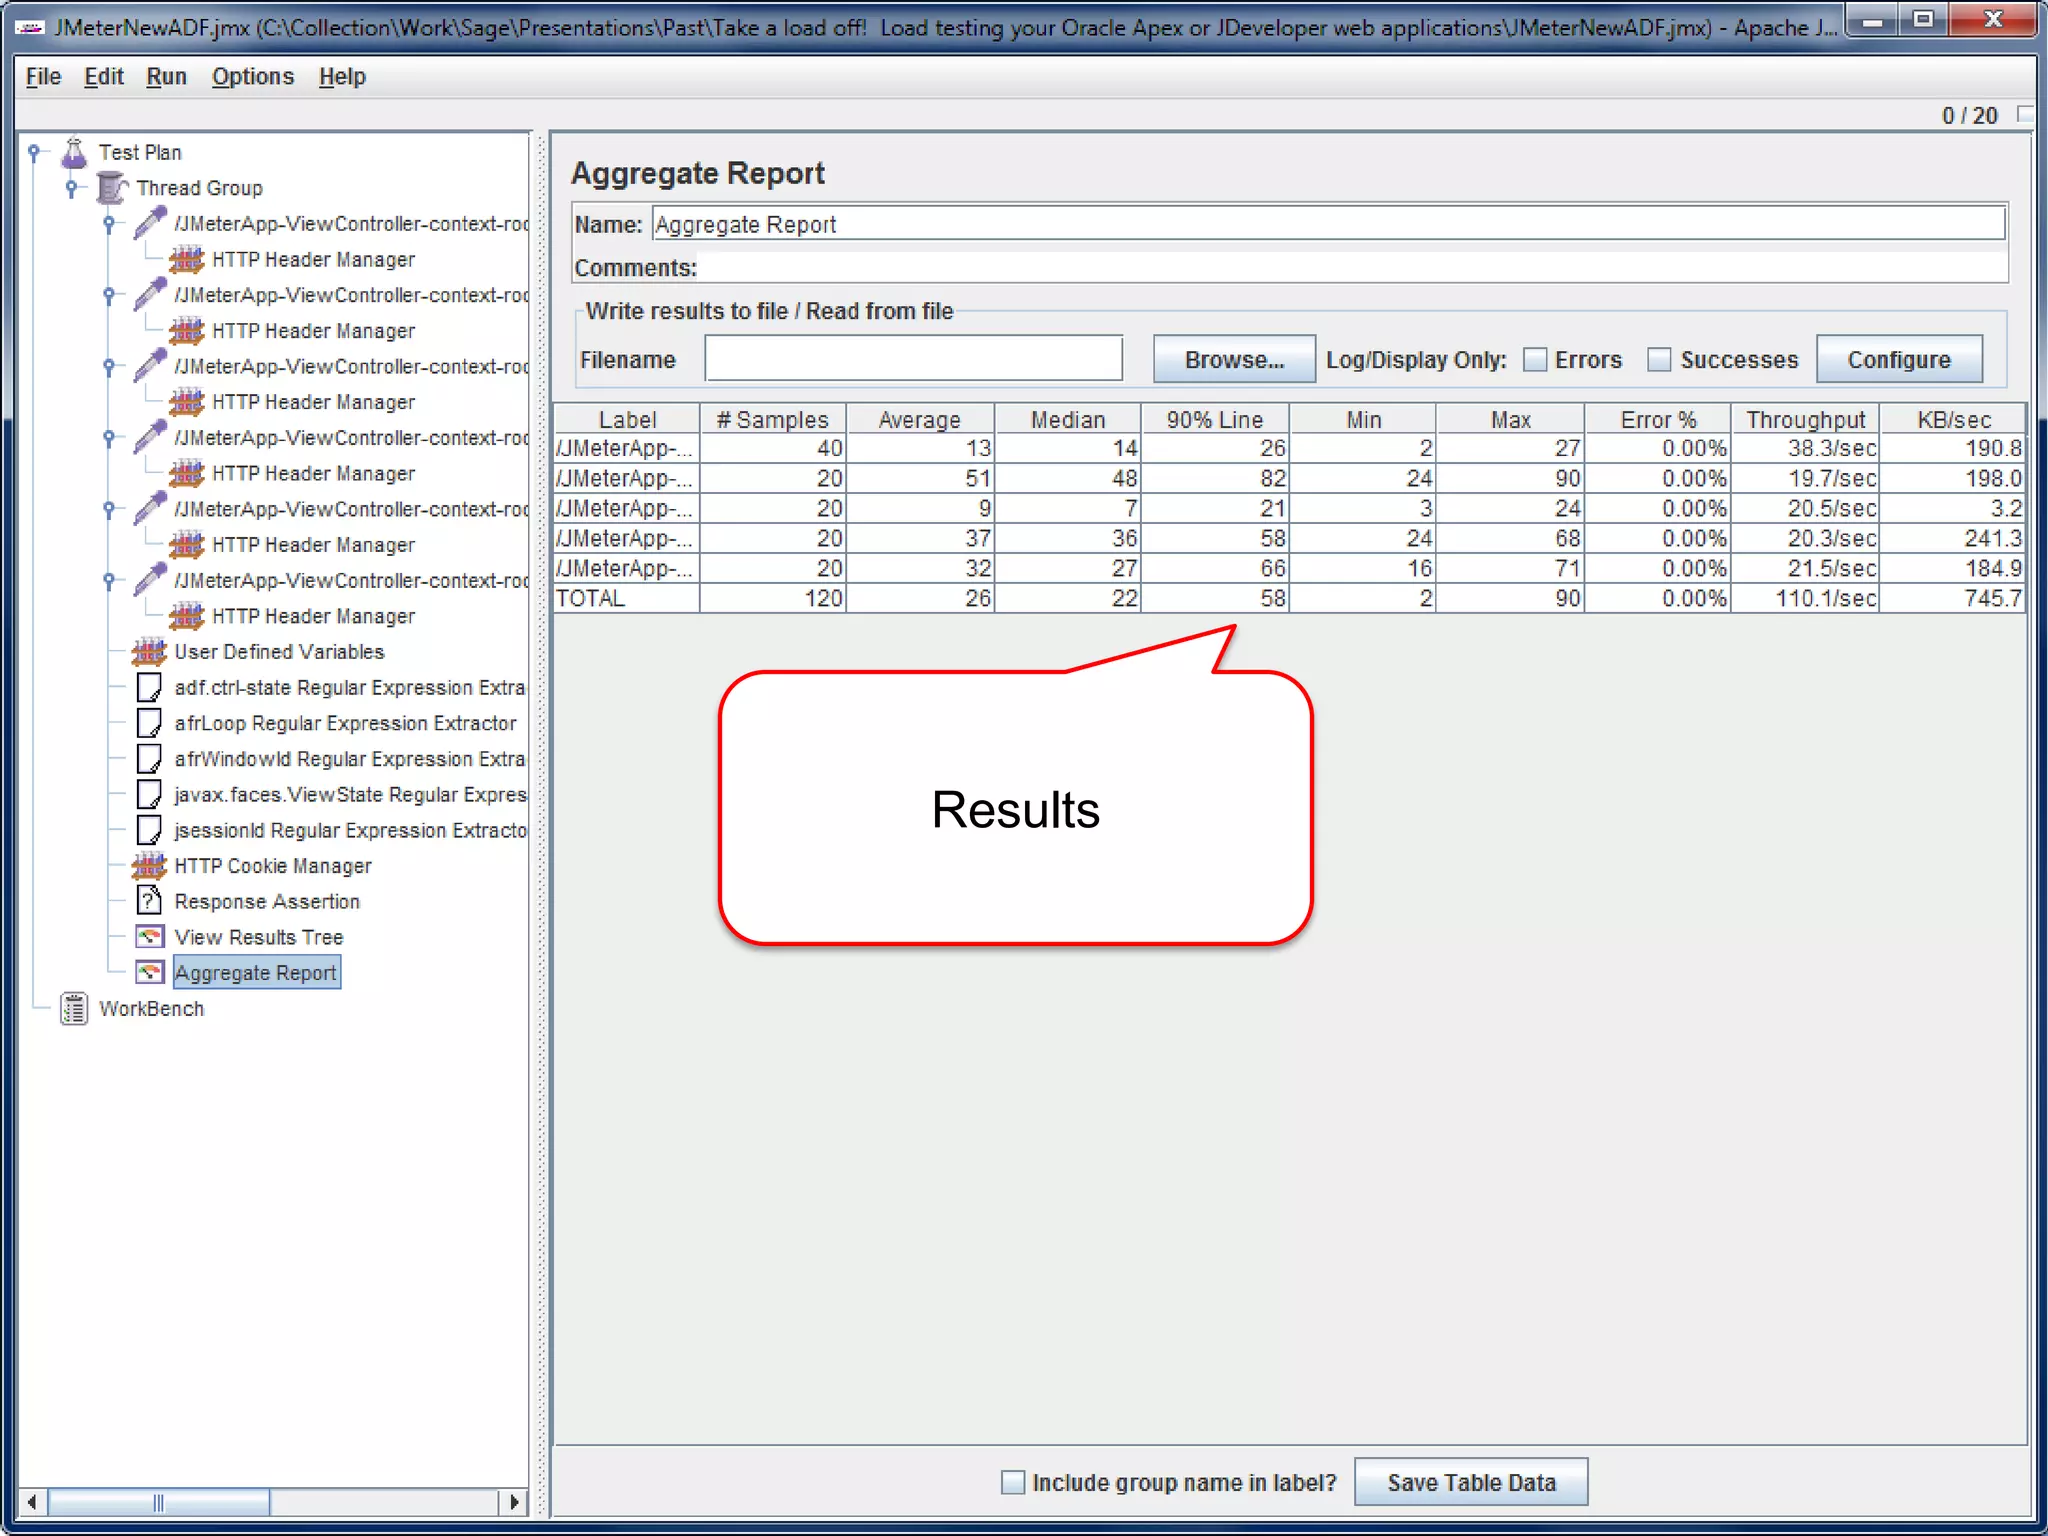This screenshot has width=2048, height=1536.
Task: Click the Response Assertion question-mark icon
Action: tap(149, 901)
